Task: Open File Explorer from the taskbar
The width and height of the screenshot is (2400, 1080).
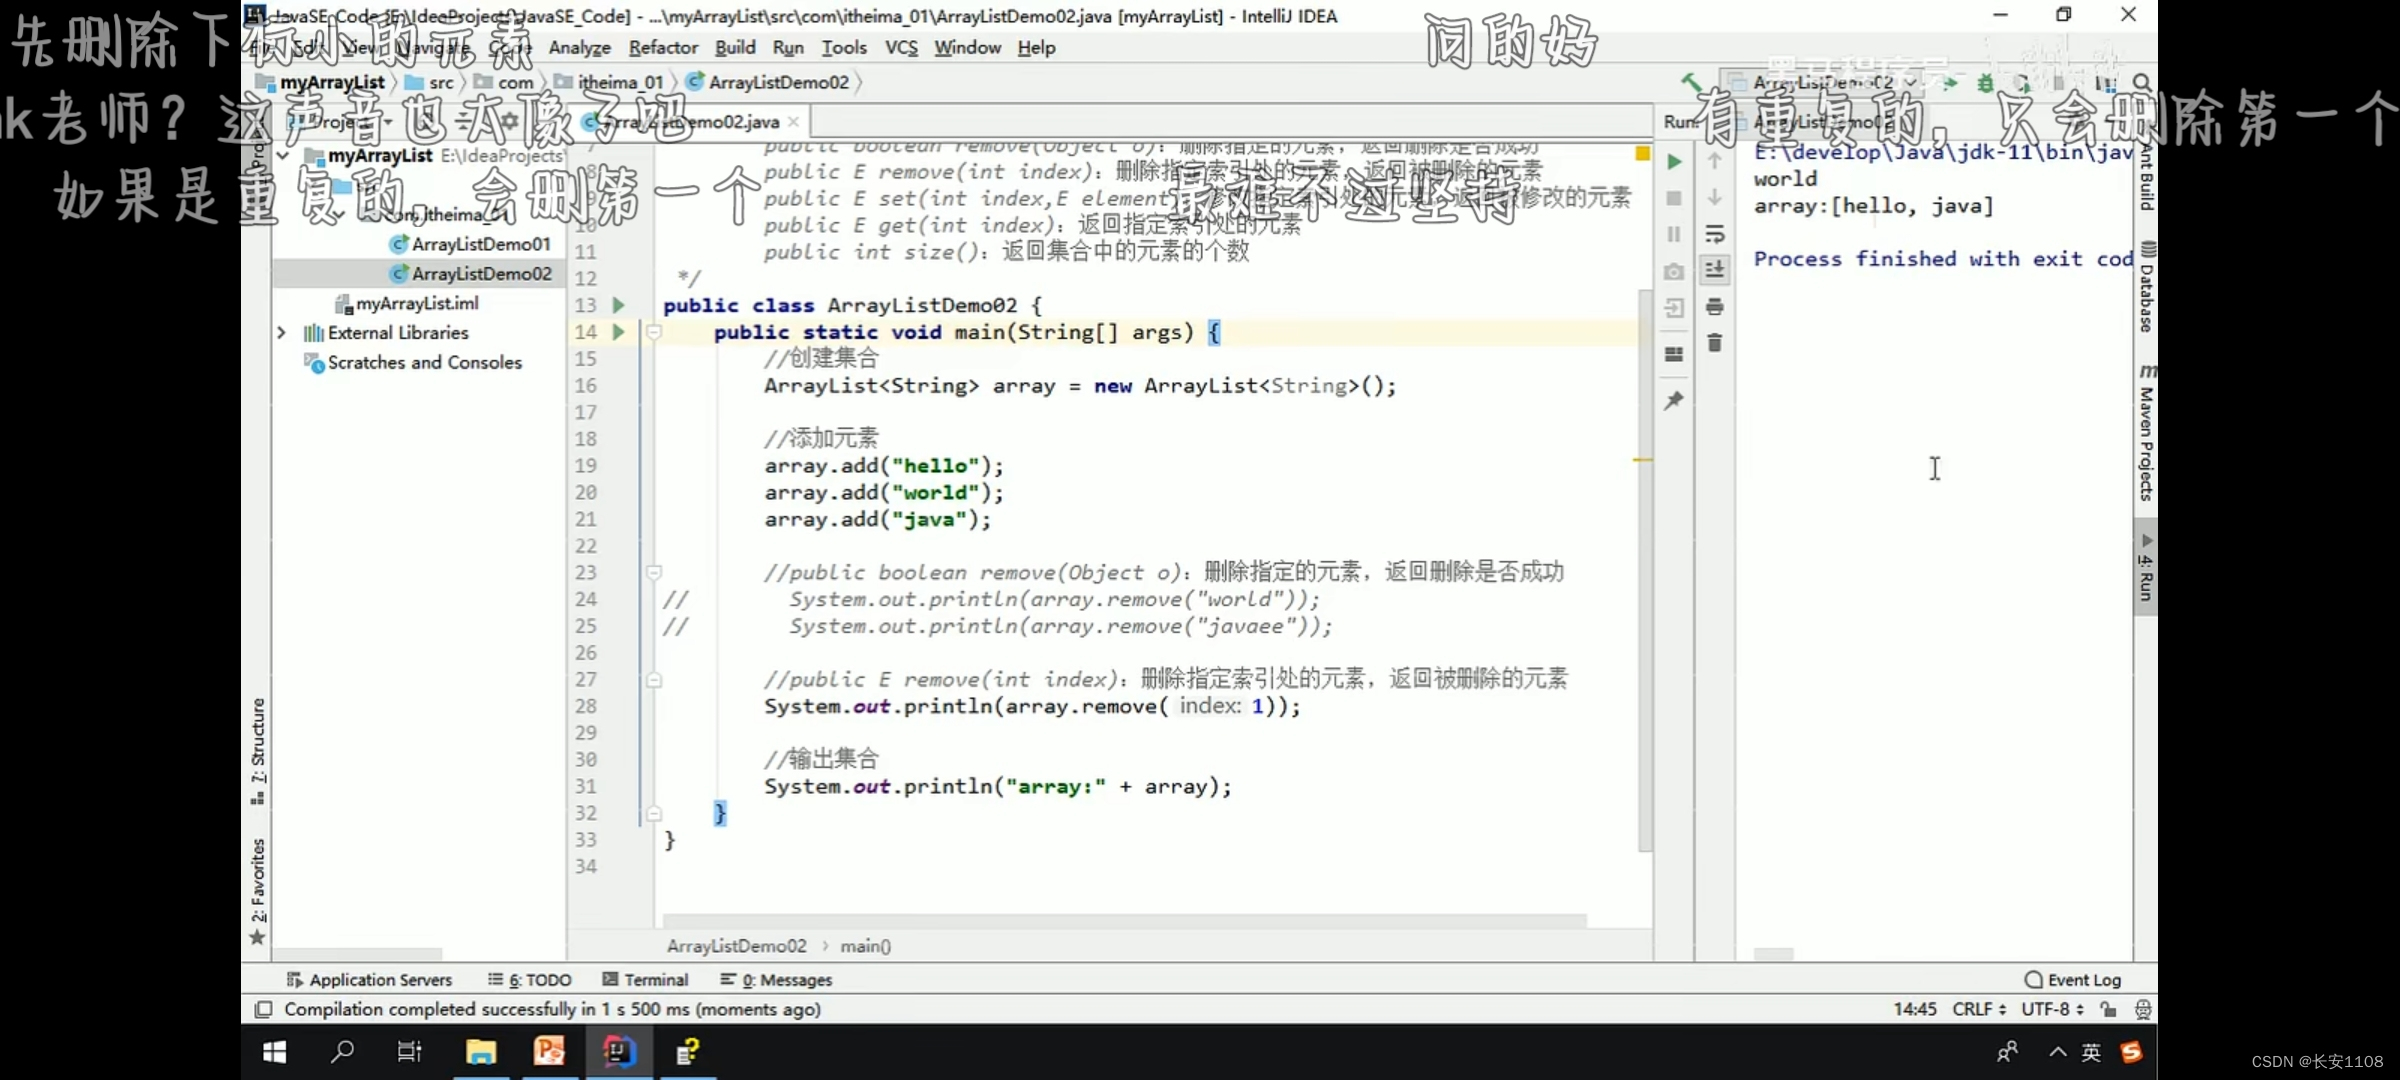Action: pos(481,1051)
